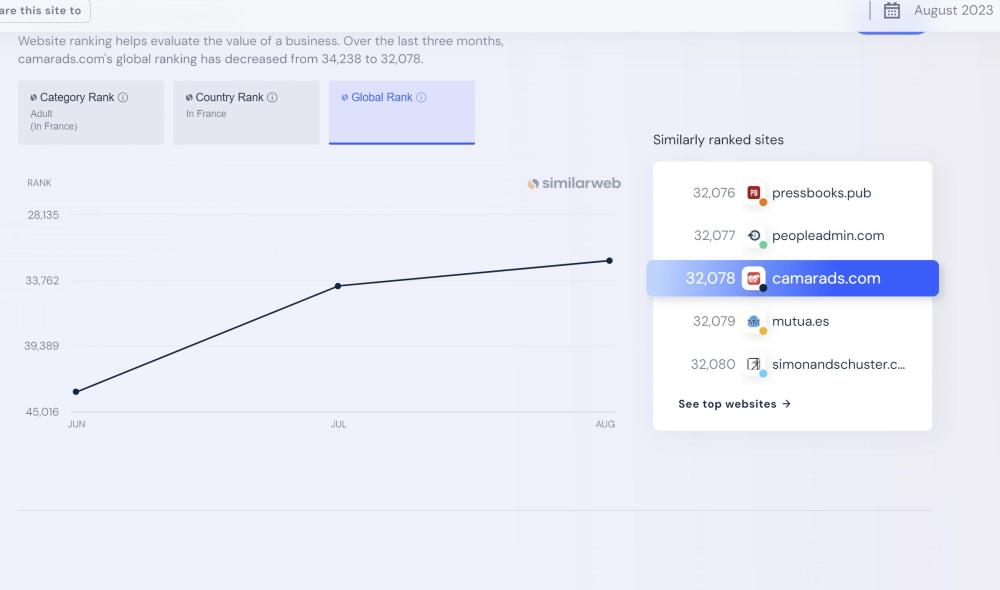Screen dimensions: 1000x590
Task: Switch to the Country Rank tab
Action: 246,112
